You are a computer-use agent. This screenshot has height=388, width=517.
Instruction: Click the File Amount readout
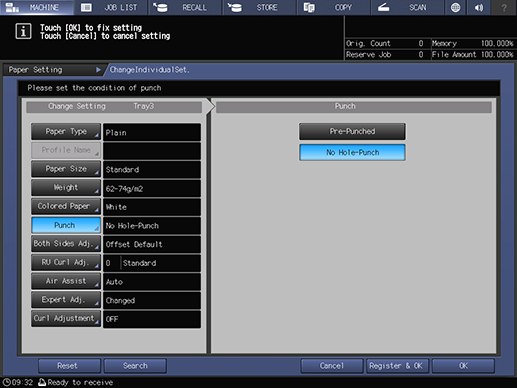[473, 55]
